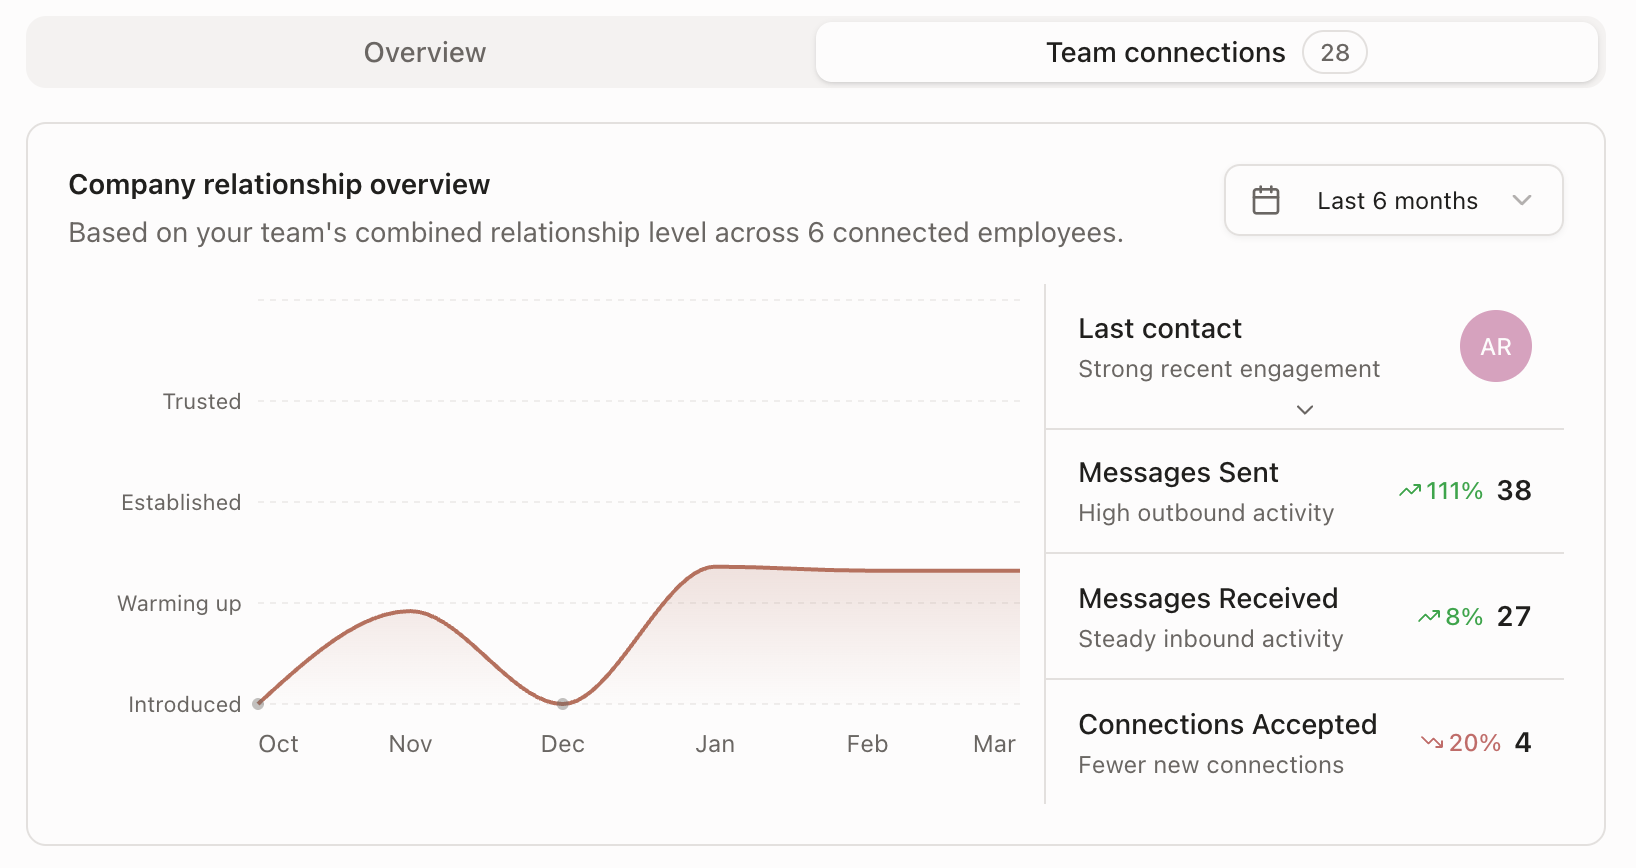Click the Mar month label
This screenshot has height=868, width=1636.
[x=994, y=744]
